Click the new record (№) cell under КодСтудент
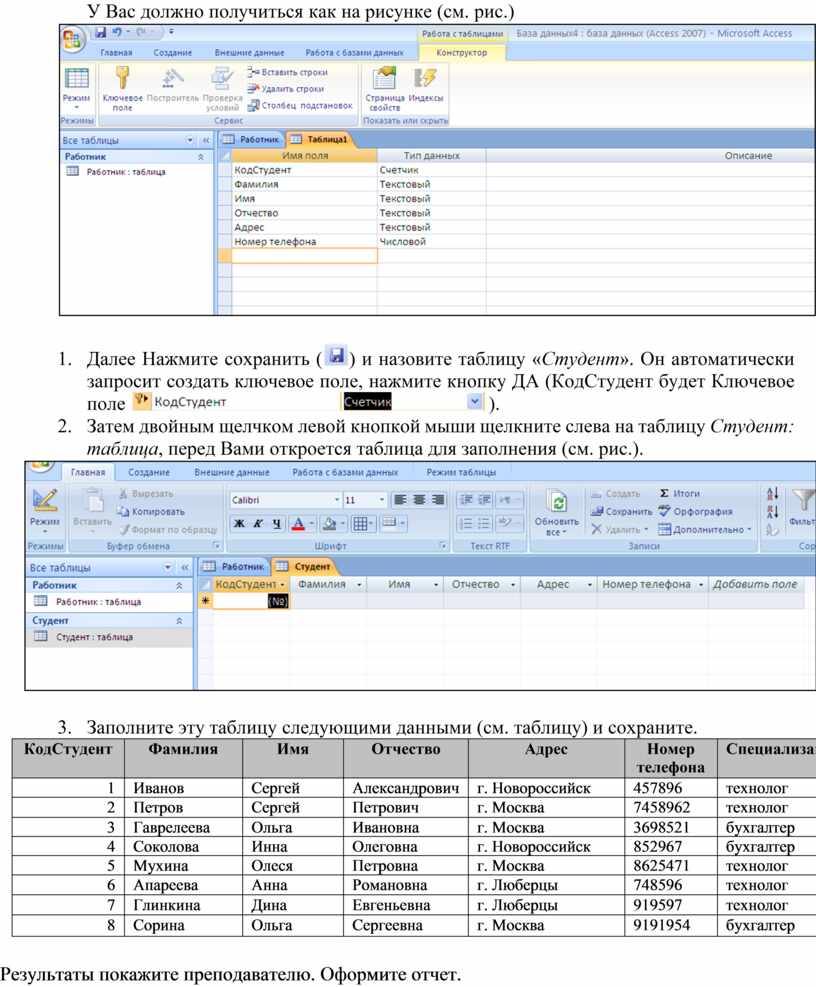816x987 pixels. tap(251, 602)
